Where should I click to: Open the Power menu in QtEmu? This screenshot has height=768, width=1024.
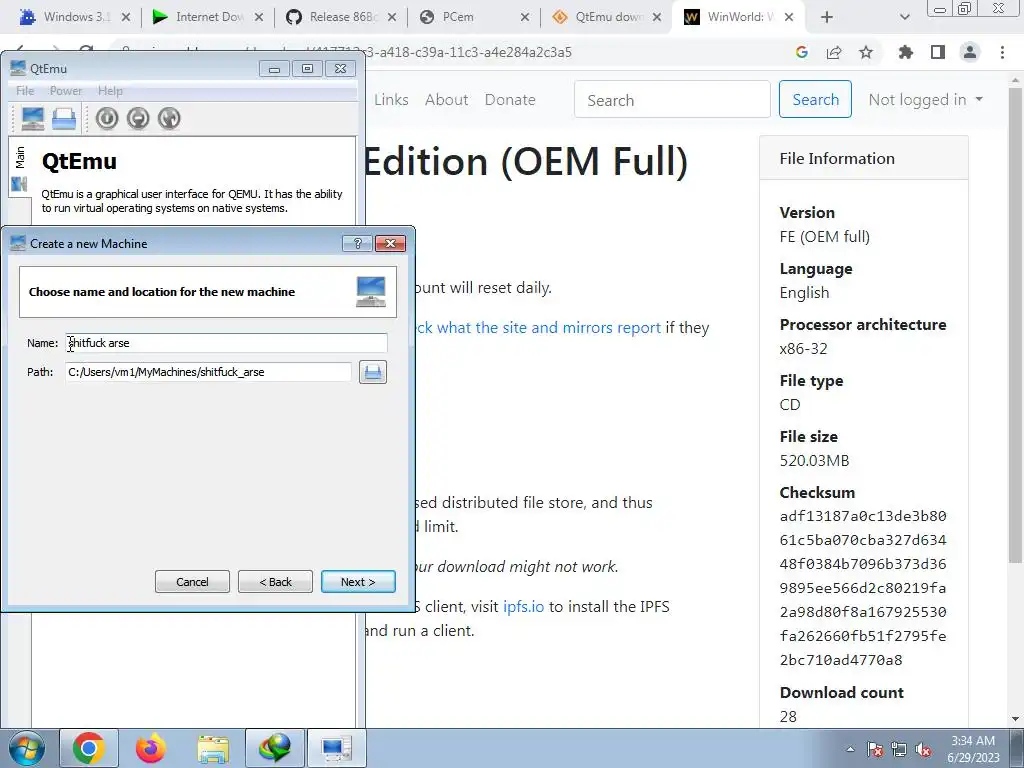click(x=66, y=91)
